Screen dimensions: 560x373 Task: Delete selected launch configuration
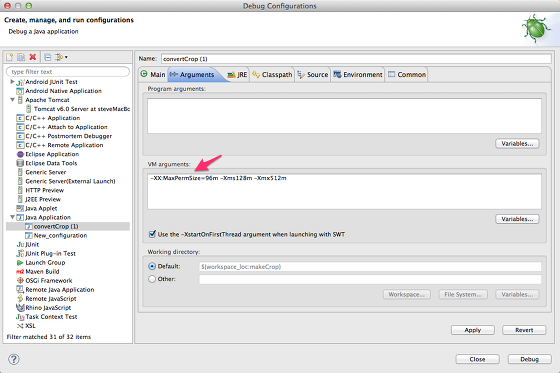pos(32,57)
